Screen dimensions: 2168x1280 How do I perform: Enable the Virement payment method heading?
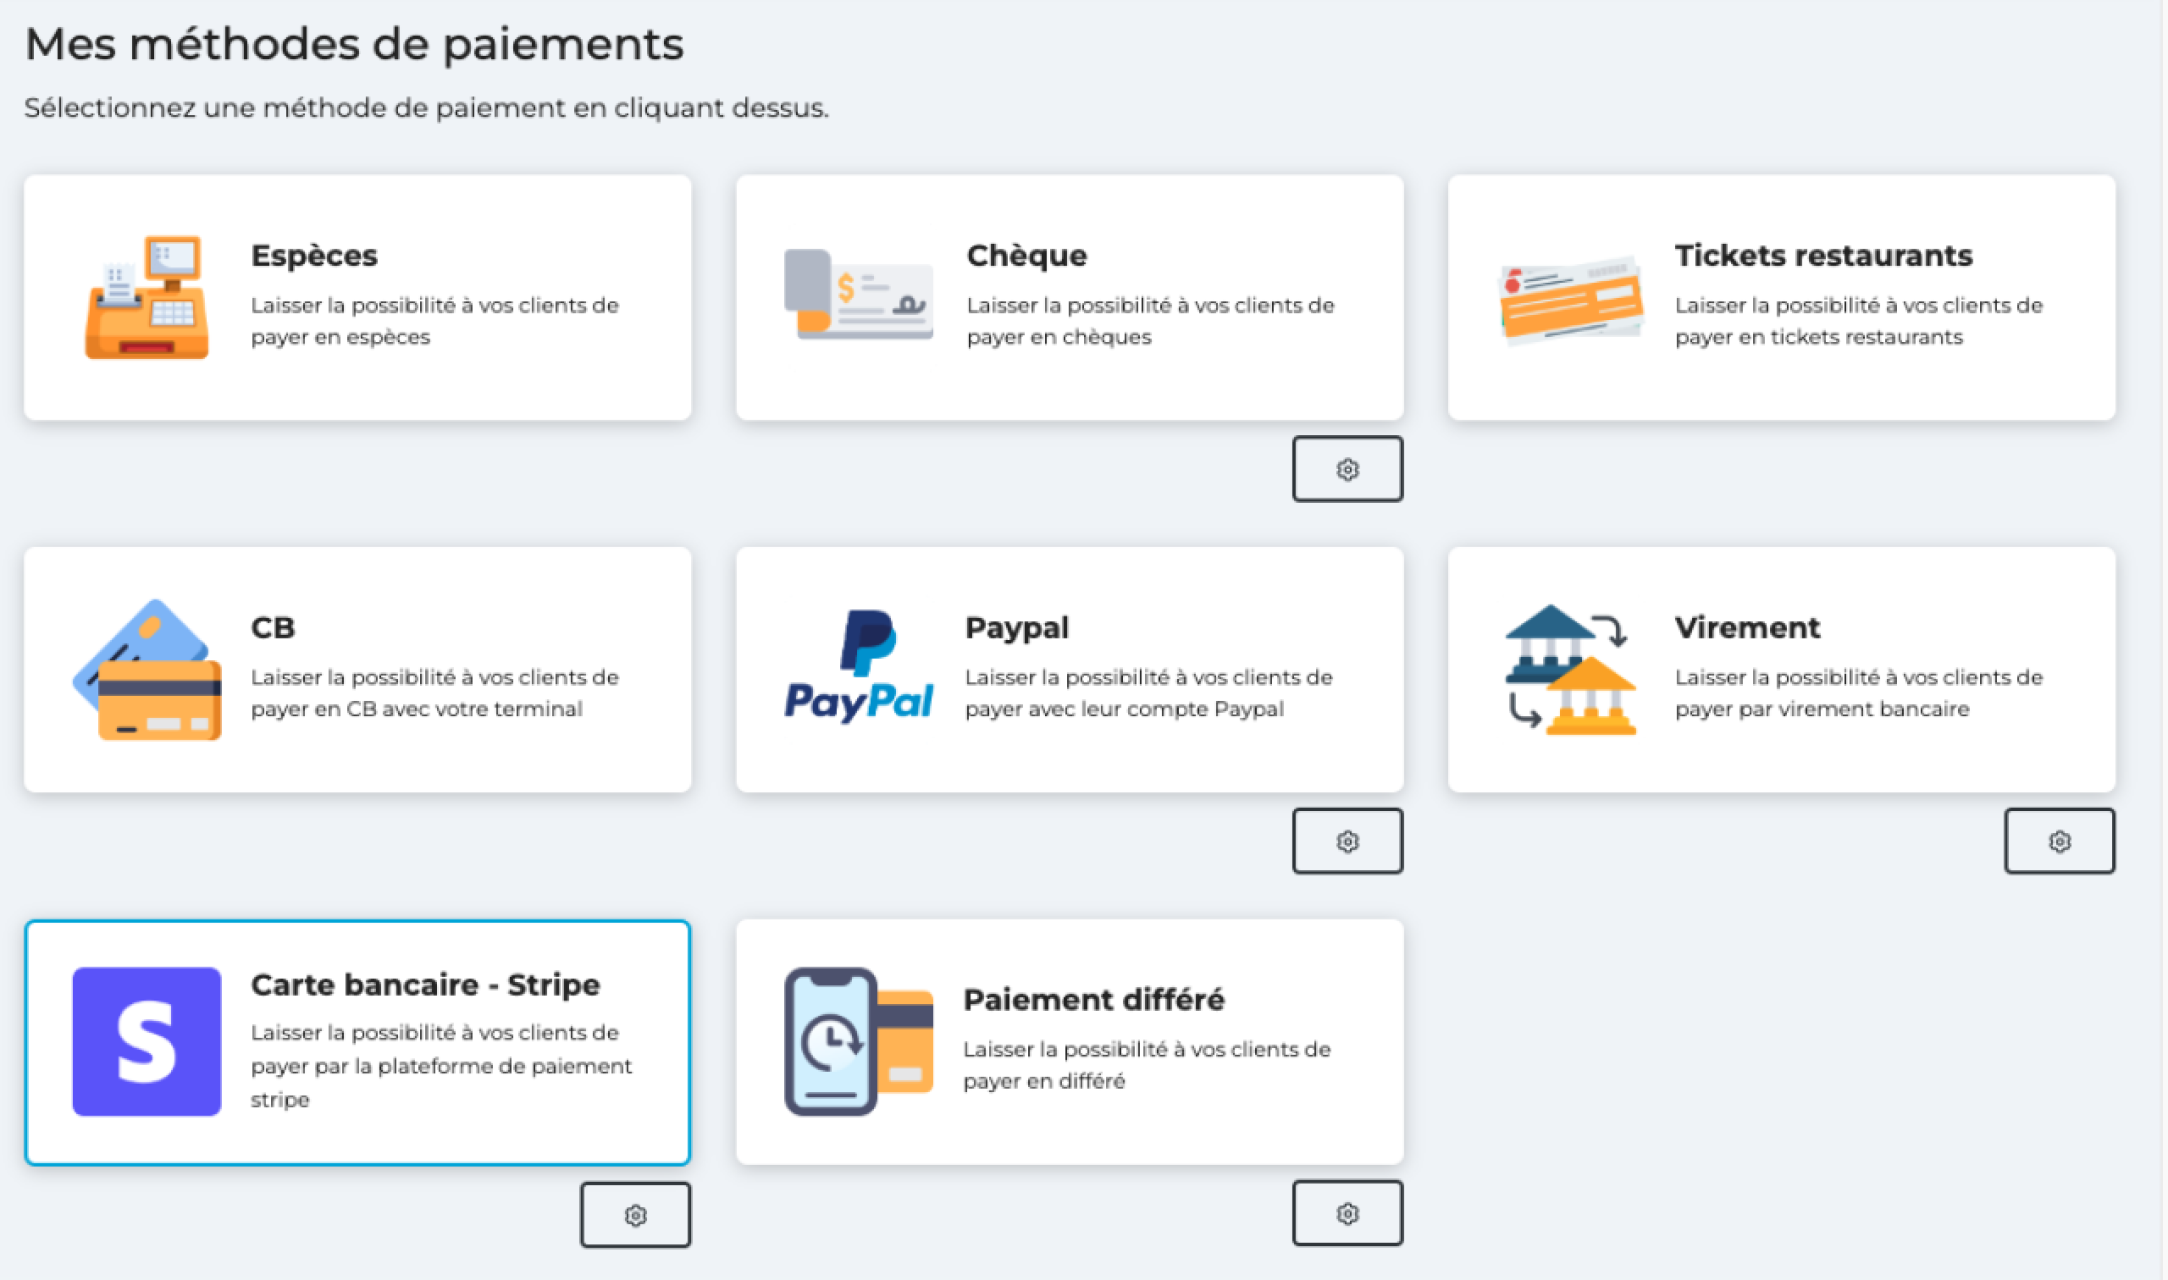click(1747, 627)
